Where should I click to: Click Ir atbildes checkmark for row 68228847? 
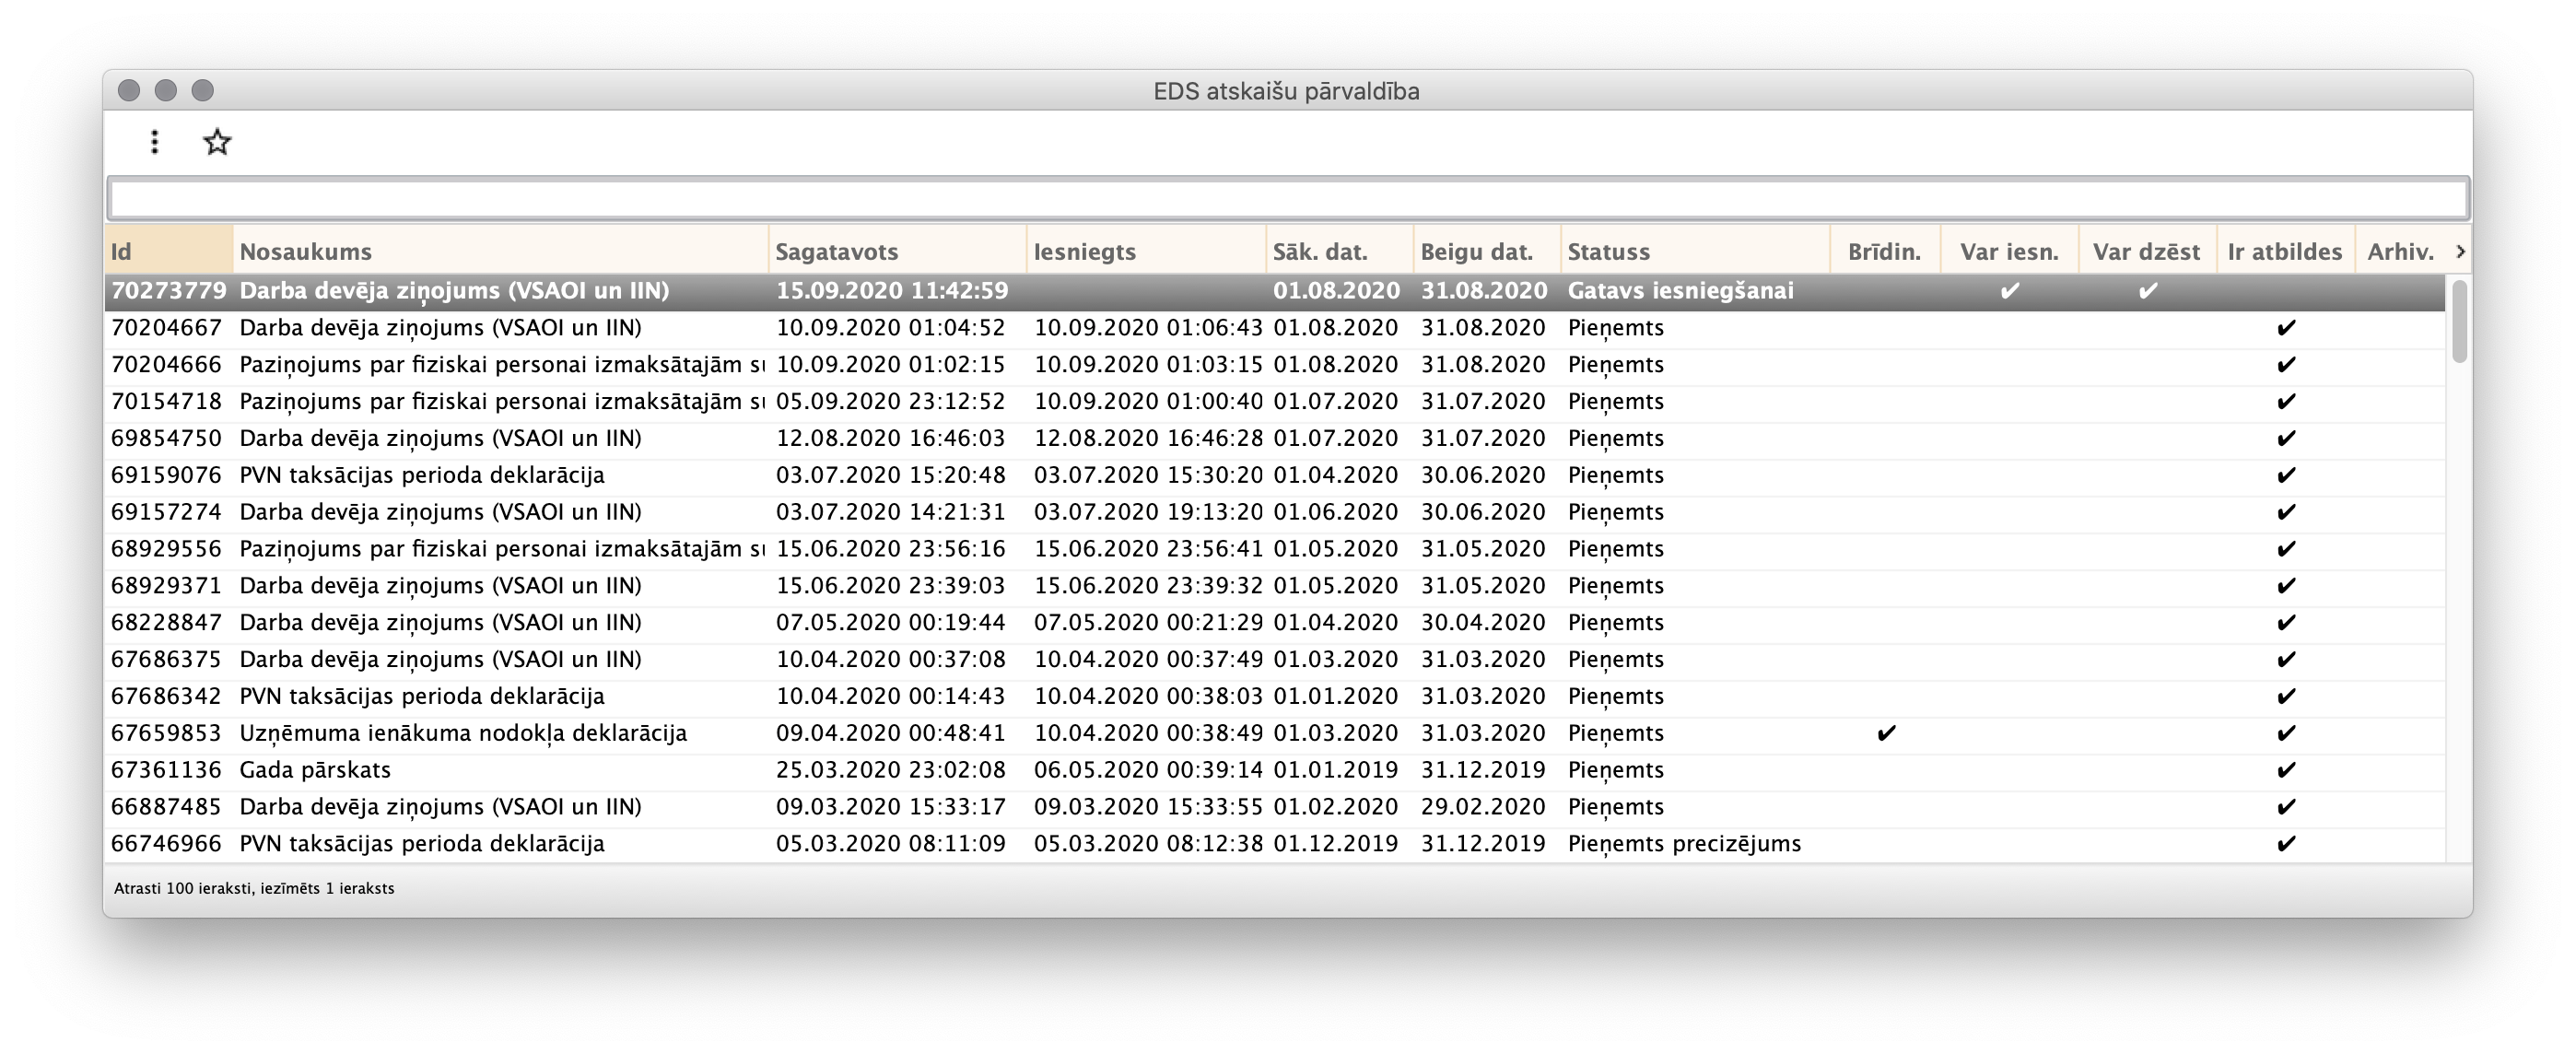[2285, 622]
